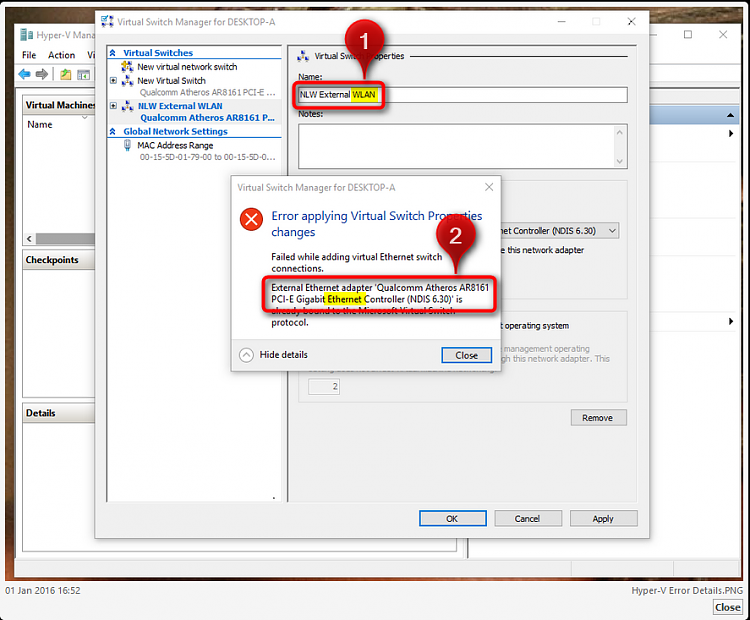
Task: Click Notes scrollbar up arrow
Action: tap(620, 132)
